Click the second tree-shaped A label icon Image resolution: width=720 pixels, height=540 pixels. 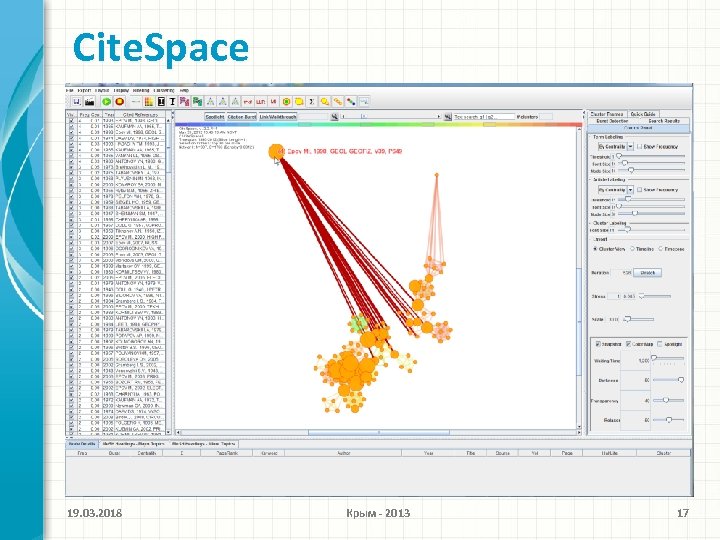point(223,101)
